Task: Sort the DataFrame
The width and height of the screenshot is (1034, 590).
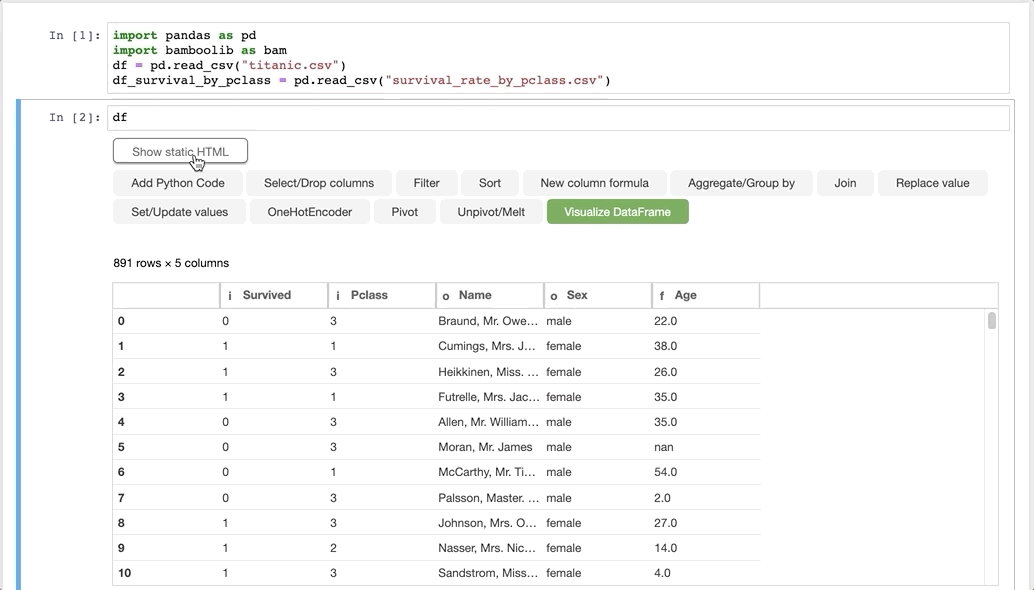Action: (489, 183)
